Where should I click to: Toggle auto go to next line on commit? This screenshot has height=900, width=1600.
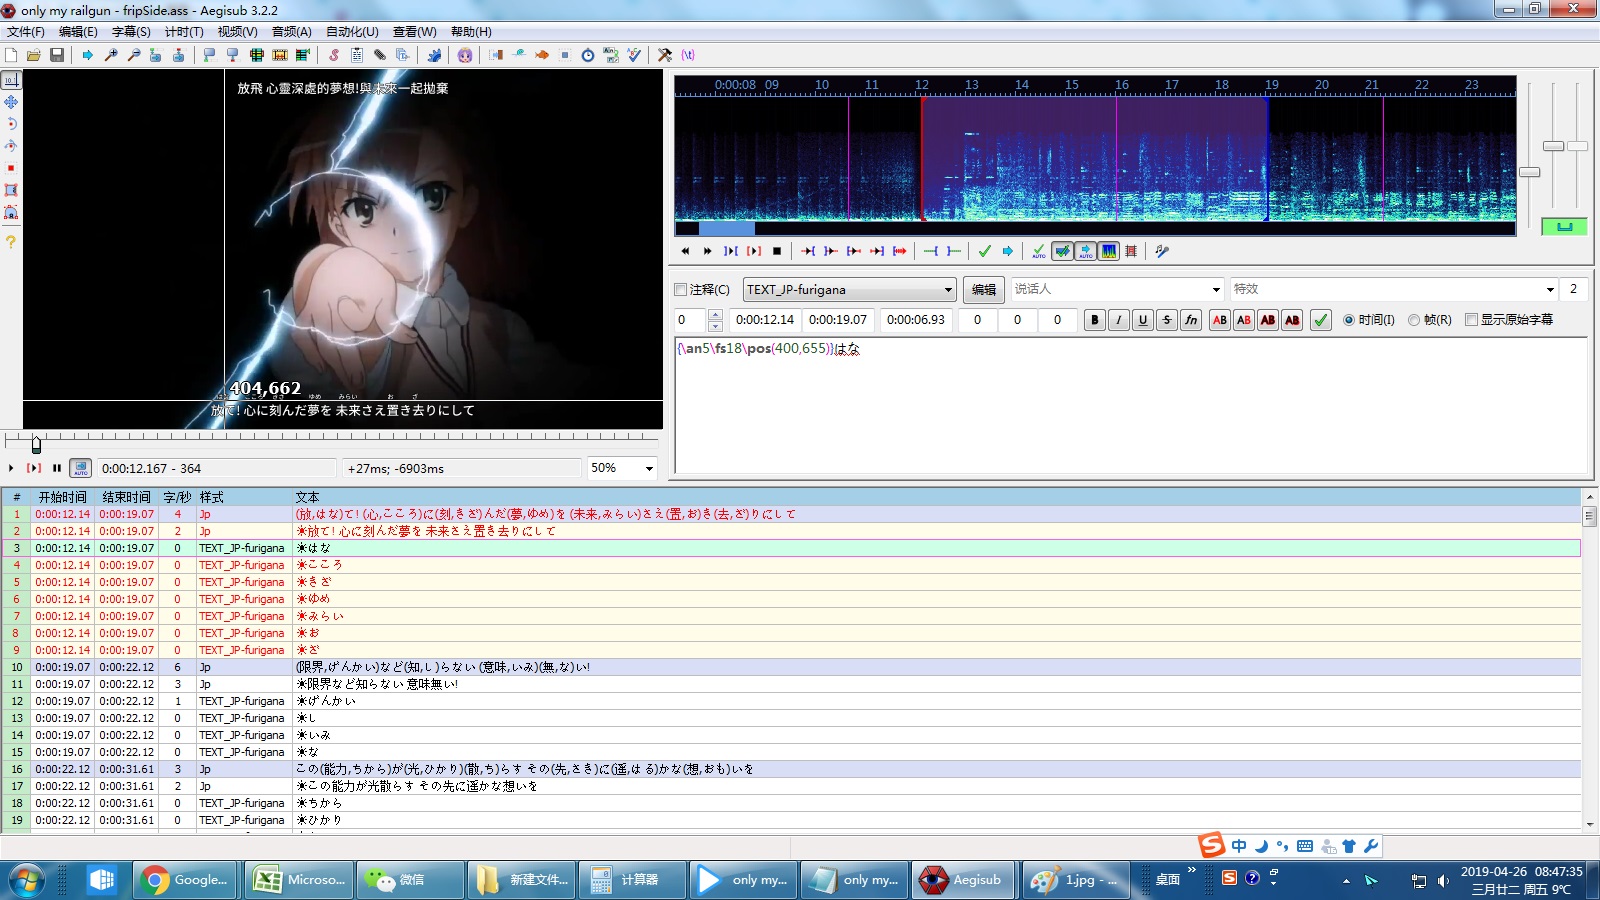[x=1062, y=251]
